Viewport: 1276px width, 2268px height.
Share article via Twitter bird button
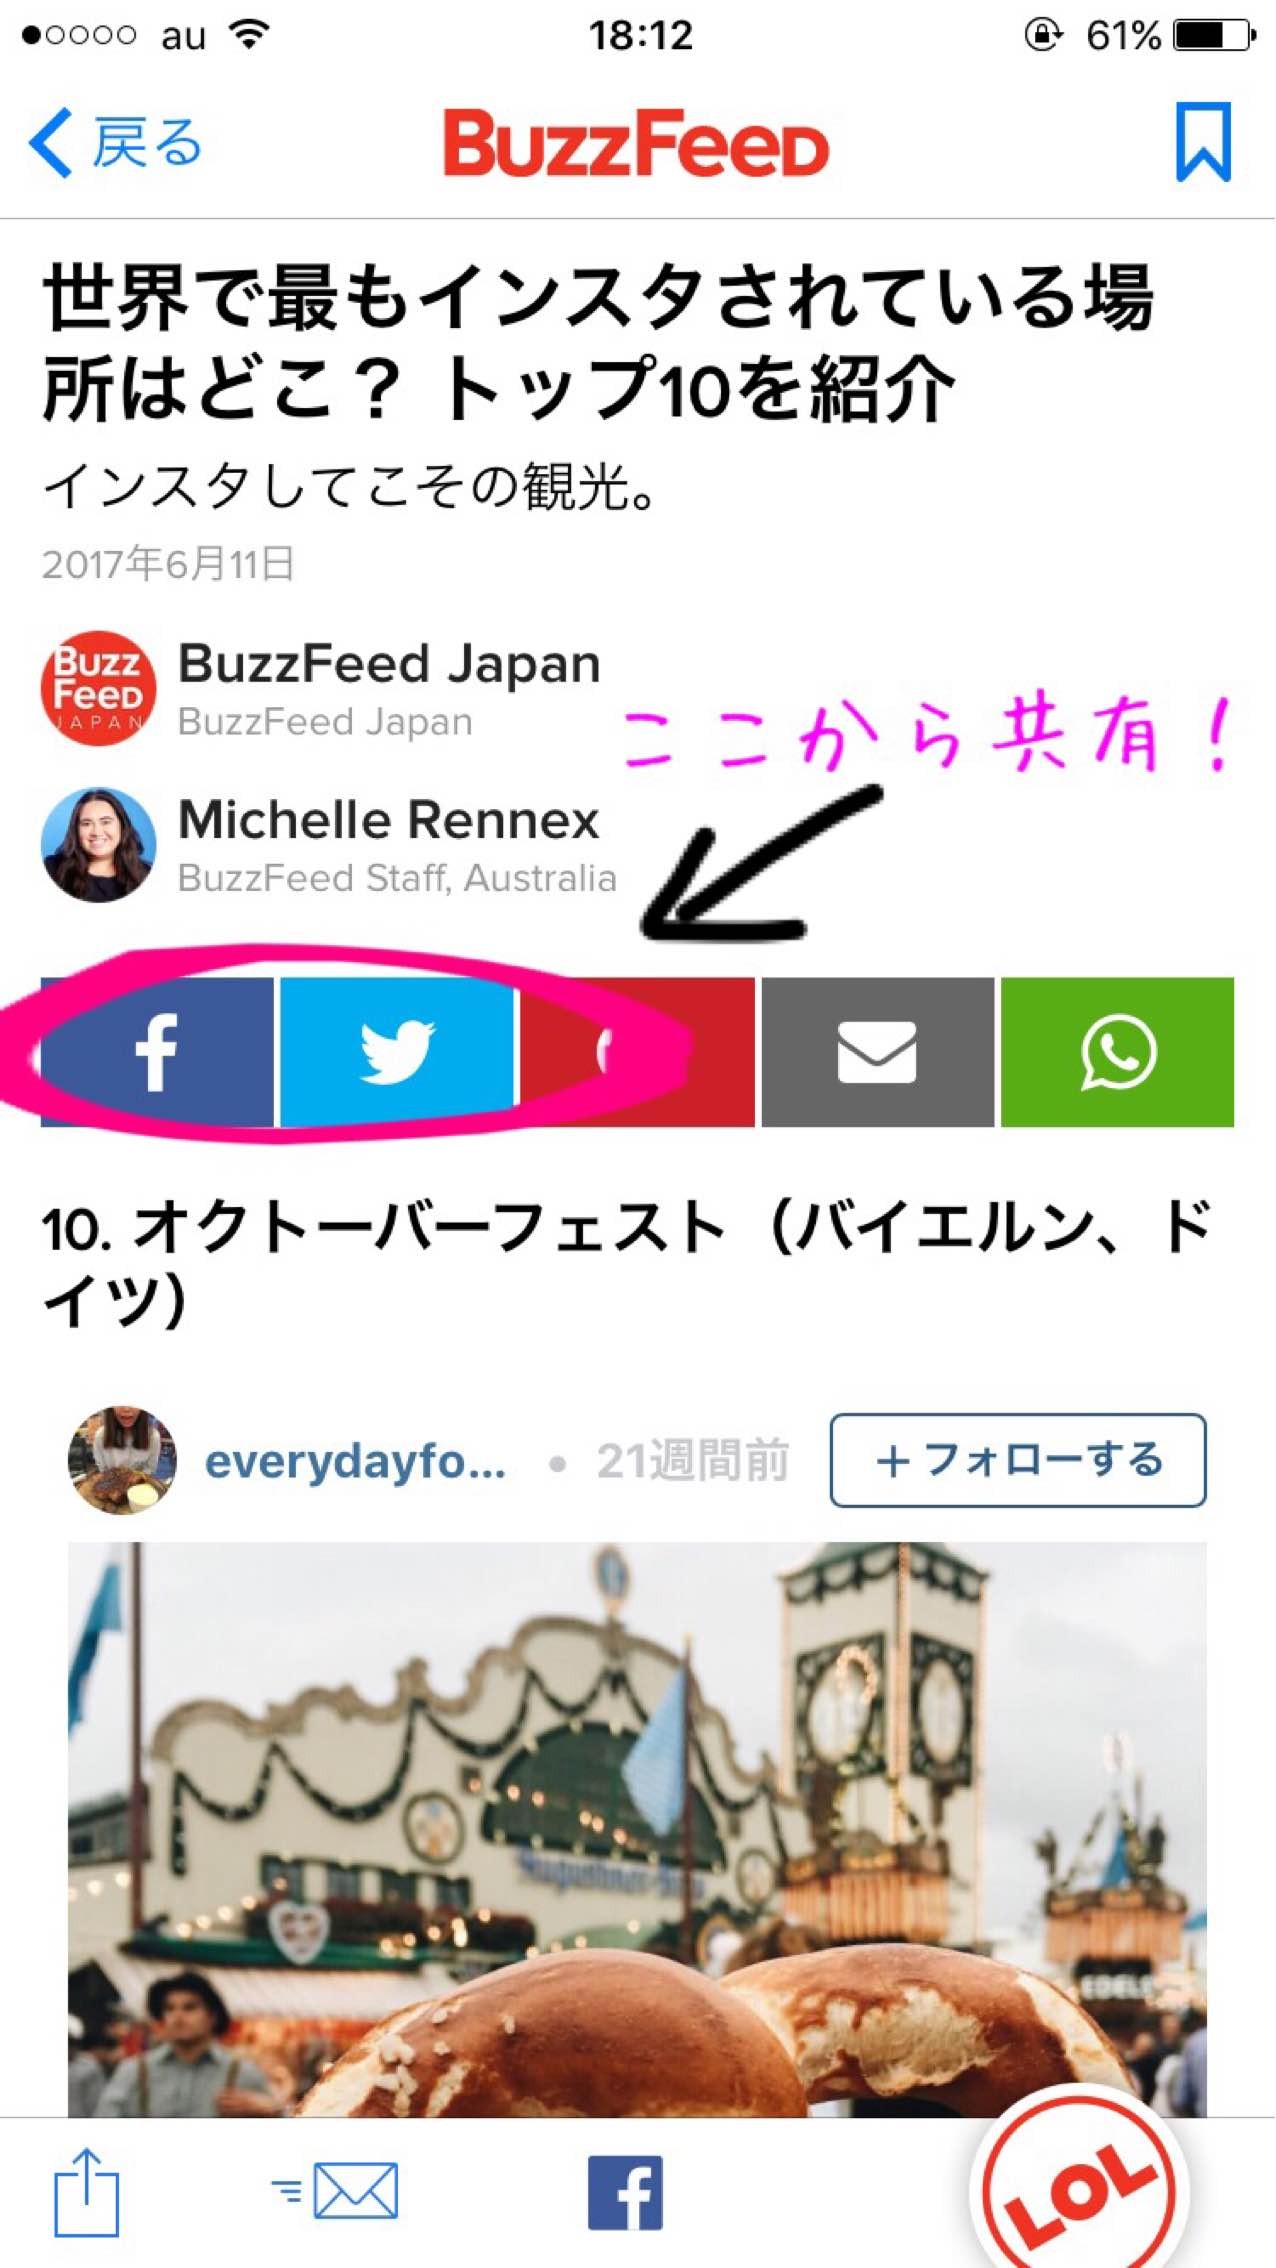tap(397, 1052)
